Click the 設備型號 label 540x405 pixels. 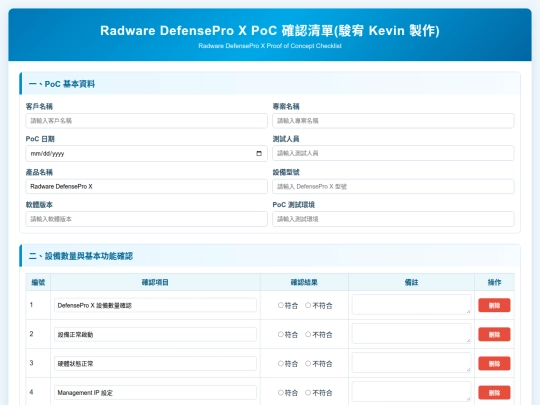pos(286,172)
